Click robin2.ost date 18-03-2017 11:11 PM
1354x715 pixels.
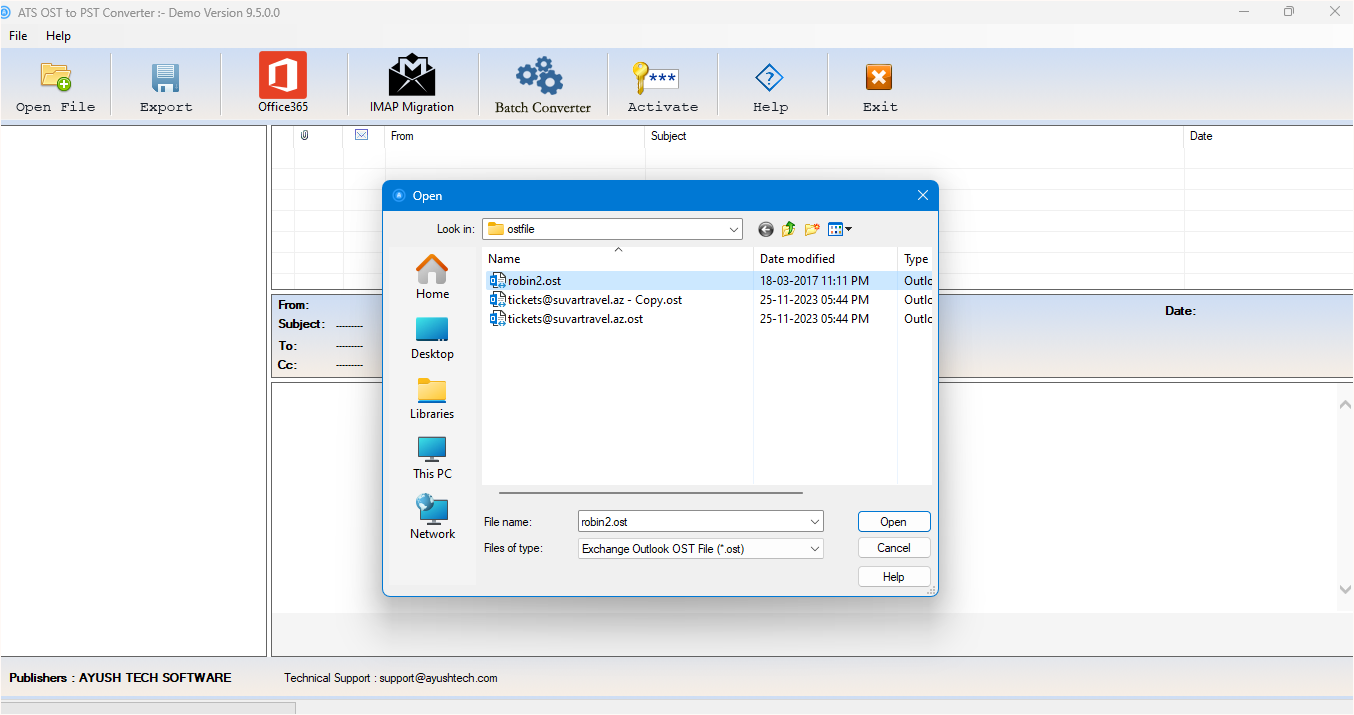click(814, 281)
